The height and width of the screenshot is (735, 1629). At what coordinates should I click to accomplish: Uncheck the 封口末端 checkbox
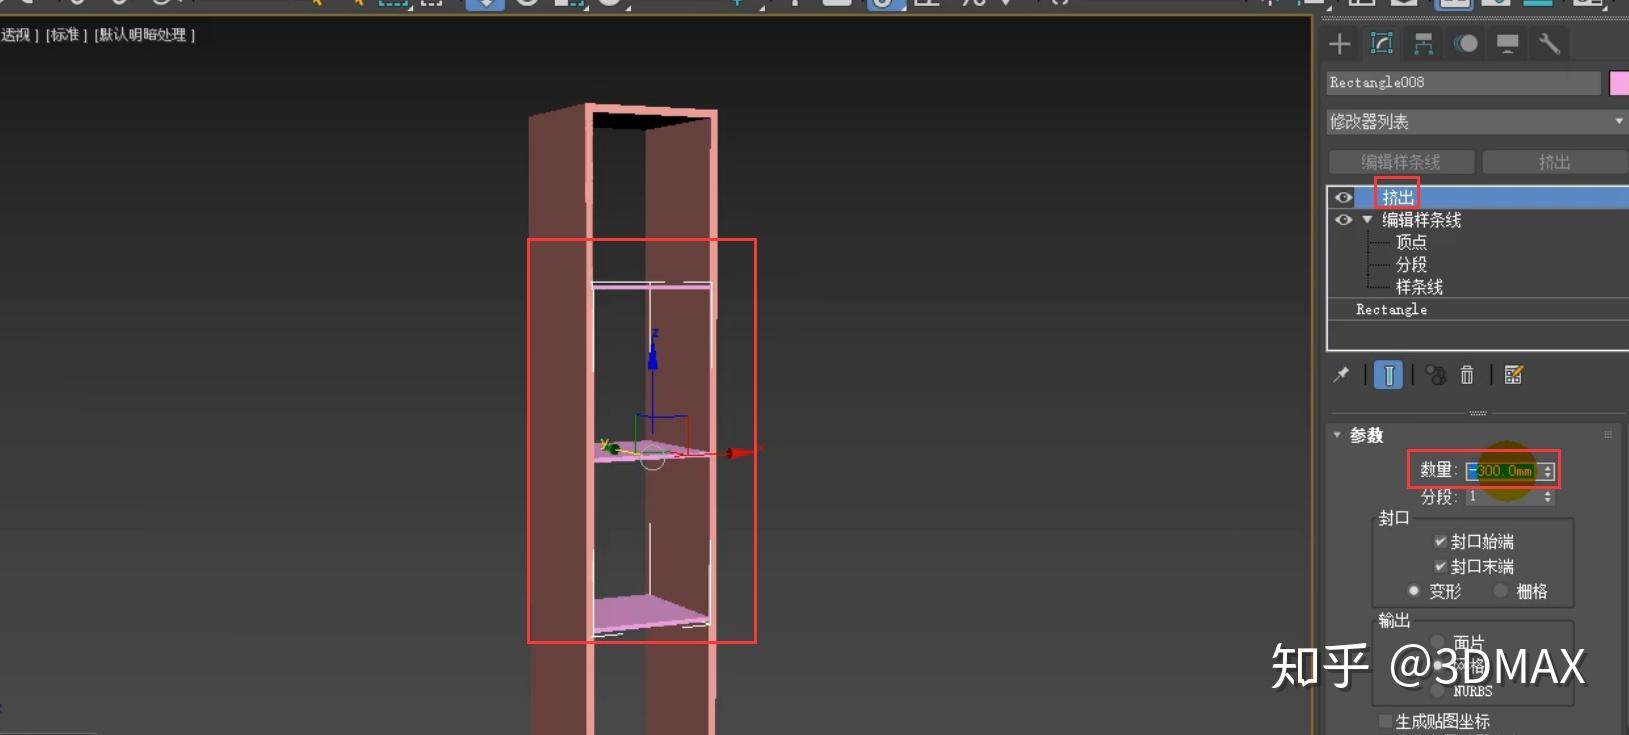(x=1440, y=566)
